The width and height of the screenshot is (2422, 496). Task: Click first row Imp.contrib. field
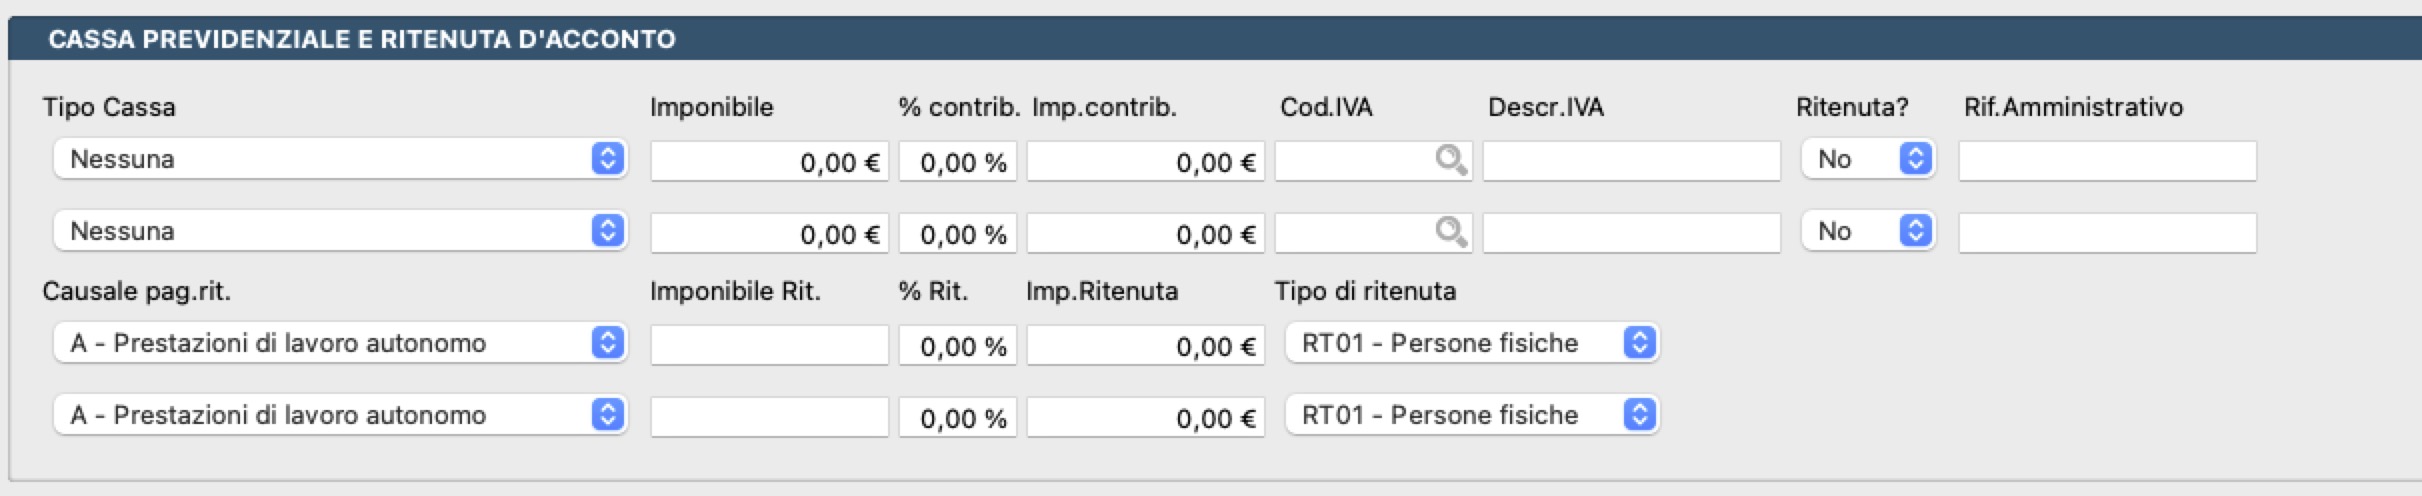(x=1145, y=162)
